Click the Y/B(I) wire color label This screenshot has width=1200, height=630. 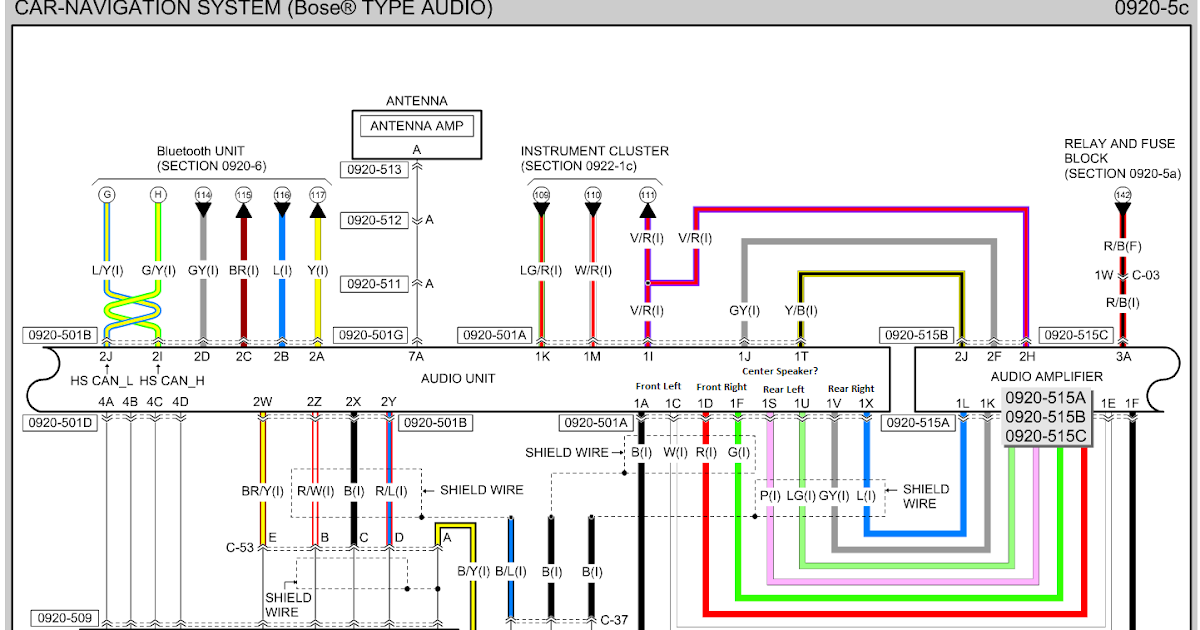coord(799,311)
